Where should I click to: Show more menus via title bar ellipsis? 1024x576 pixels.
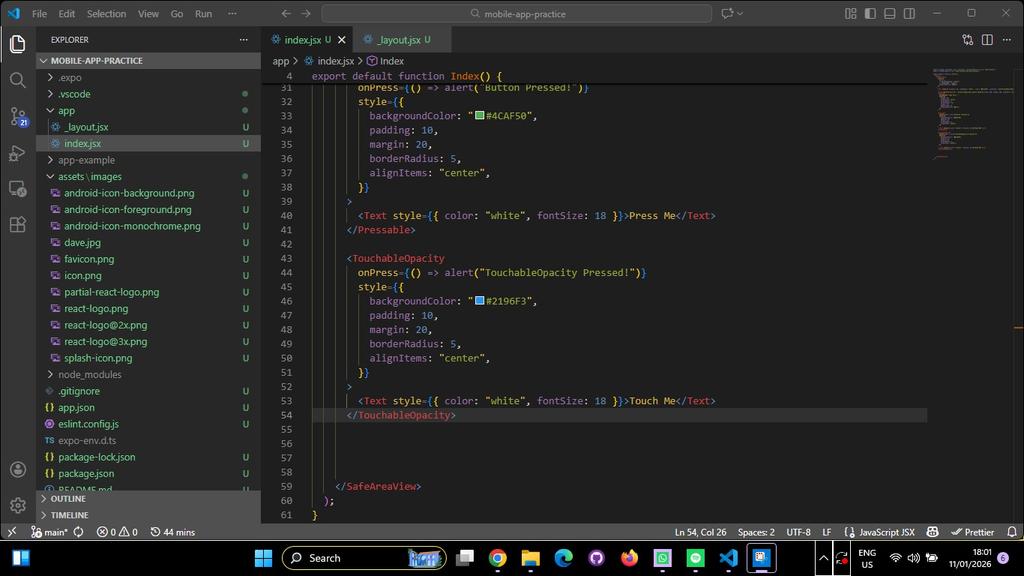click(x=232, y=14)
